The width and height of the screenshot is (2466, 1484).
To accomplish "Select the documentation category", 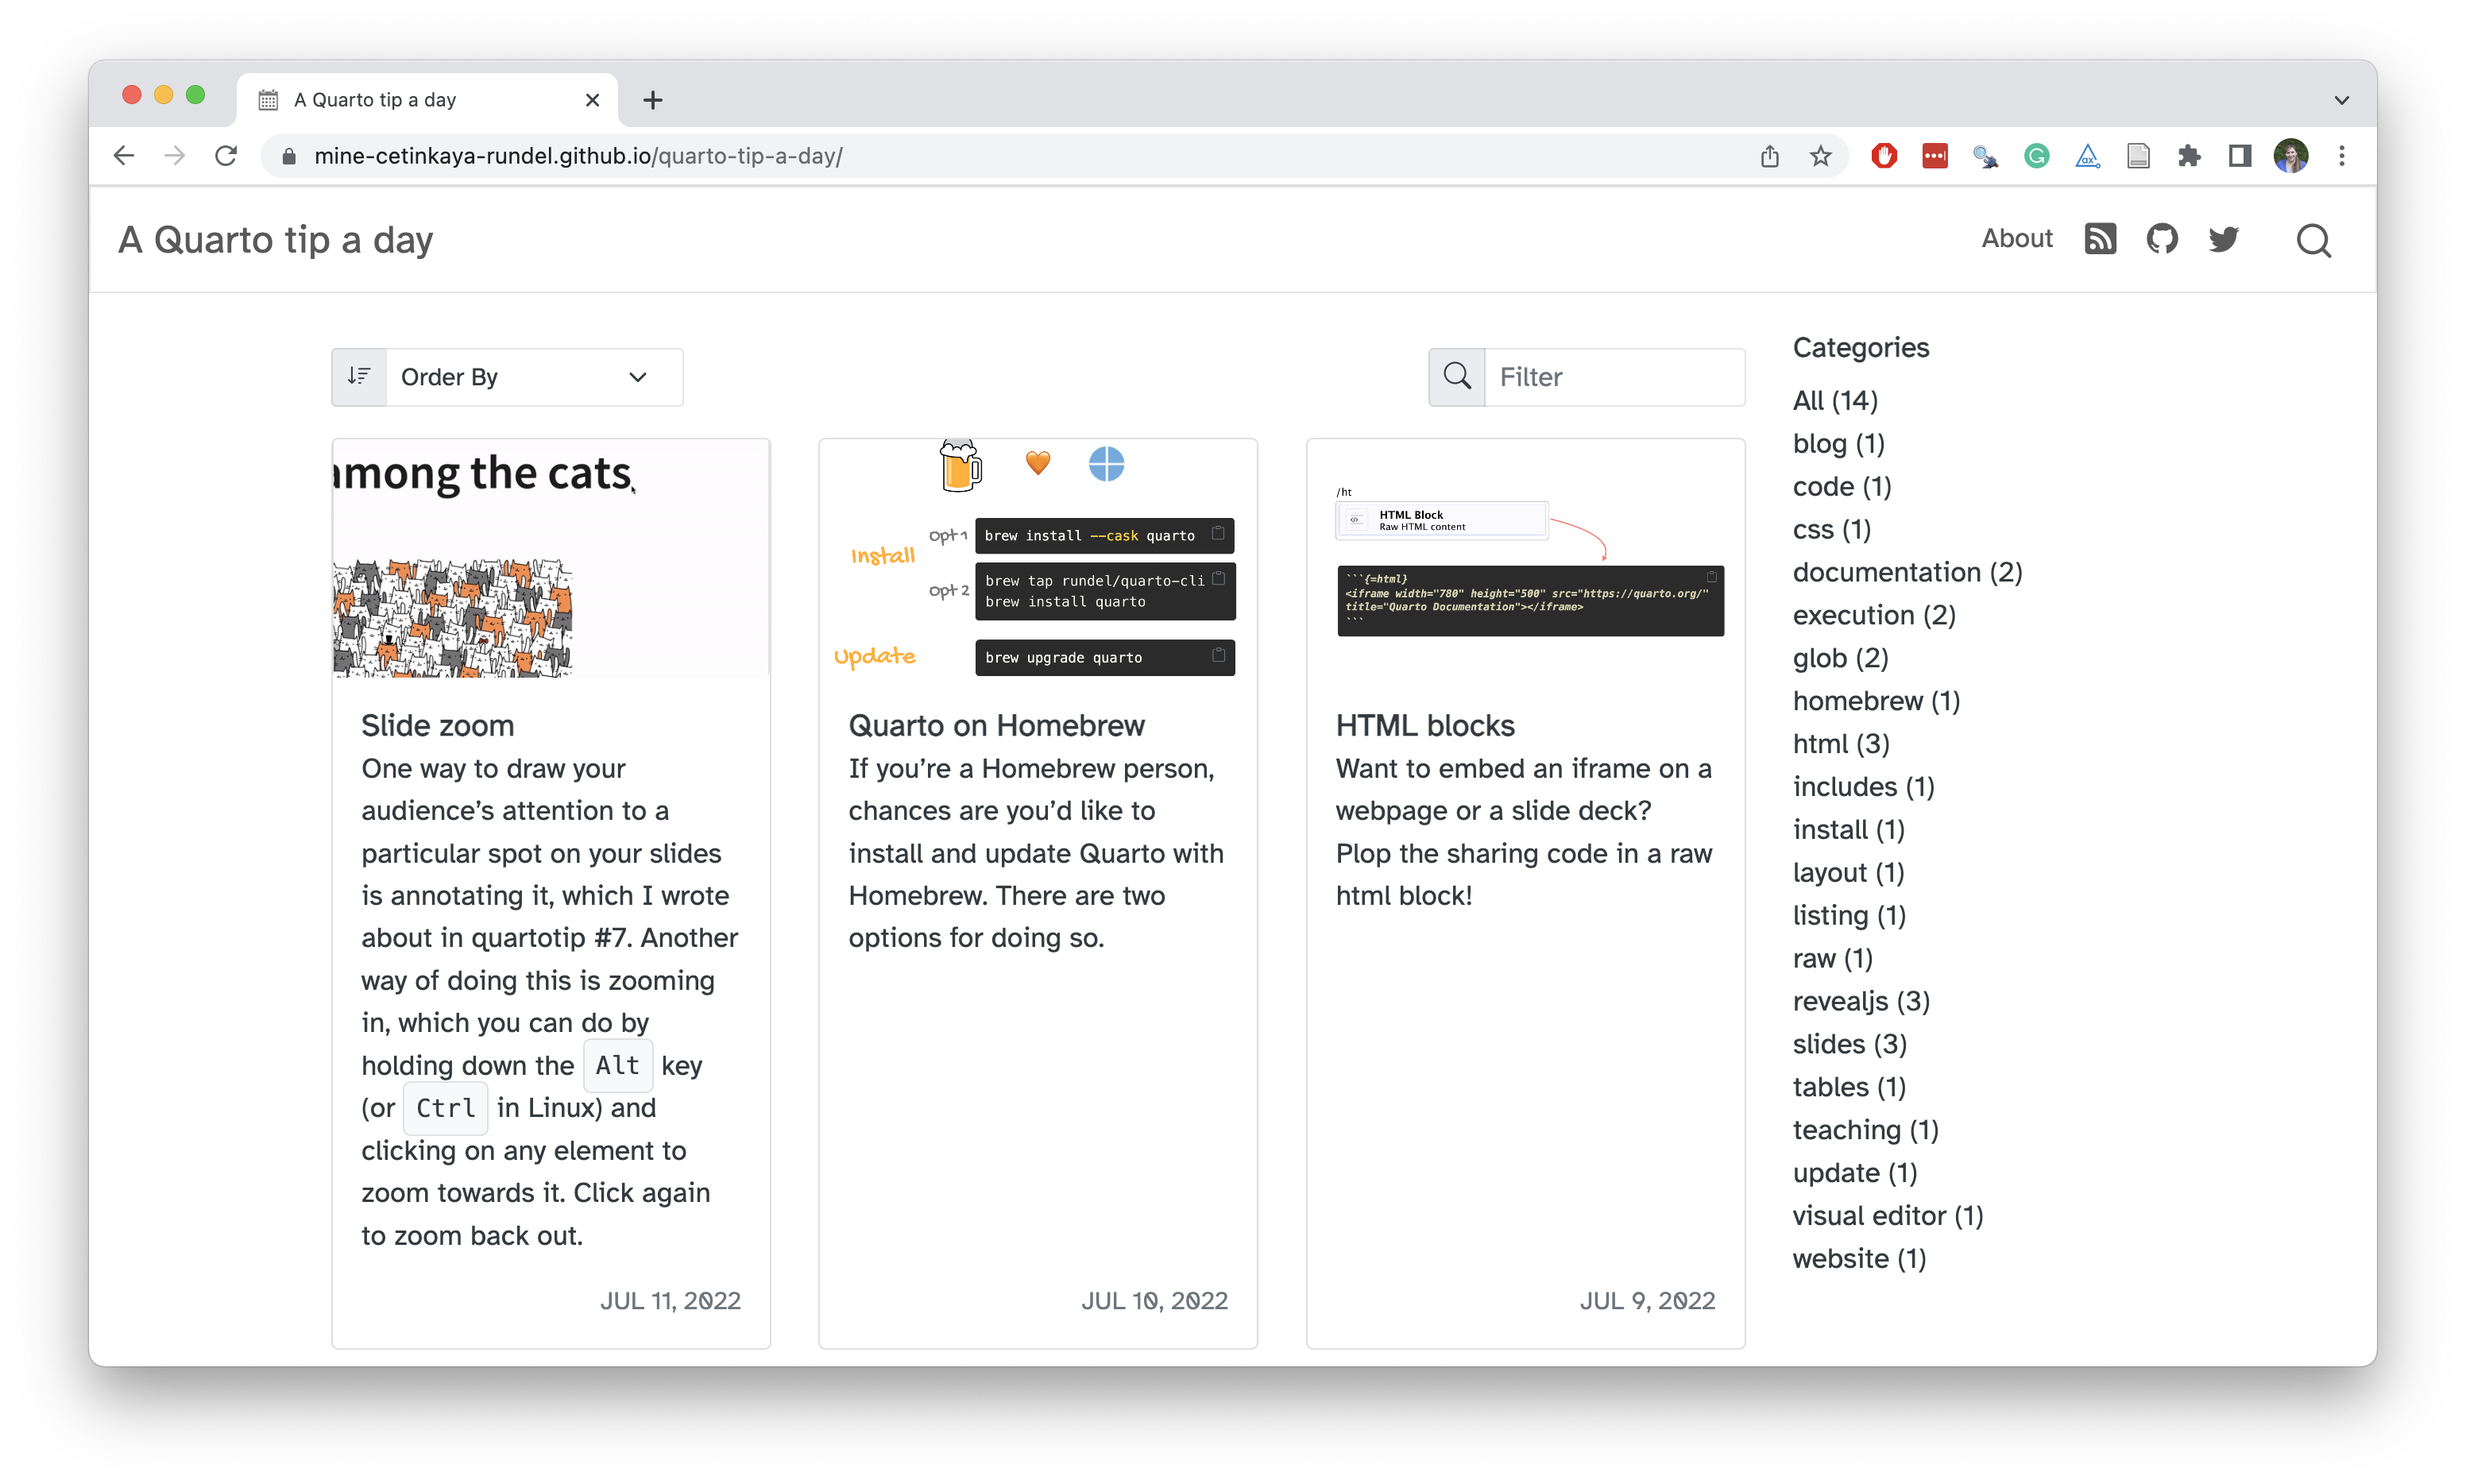I will pyautogui.click(x=1906, y=572).
